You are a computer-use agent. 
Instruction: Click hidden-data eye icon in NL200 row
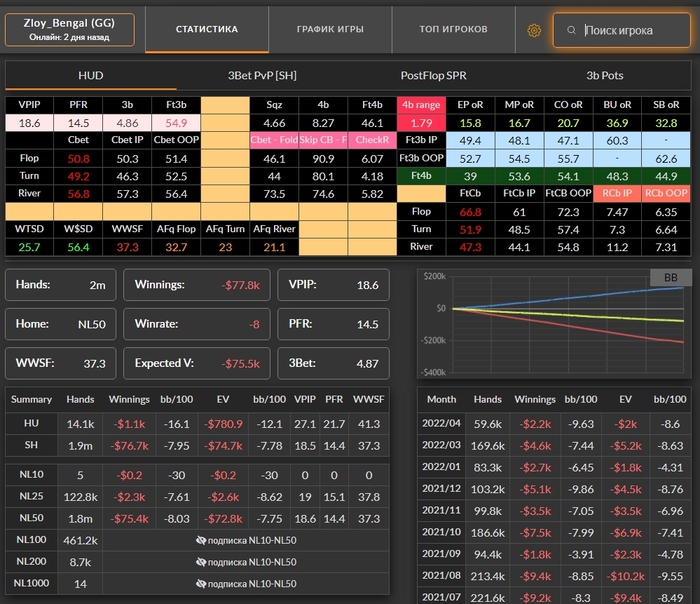tap(202, 562)
